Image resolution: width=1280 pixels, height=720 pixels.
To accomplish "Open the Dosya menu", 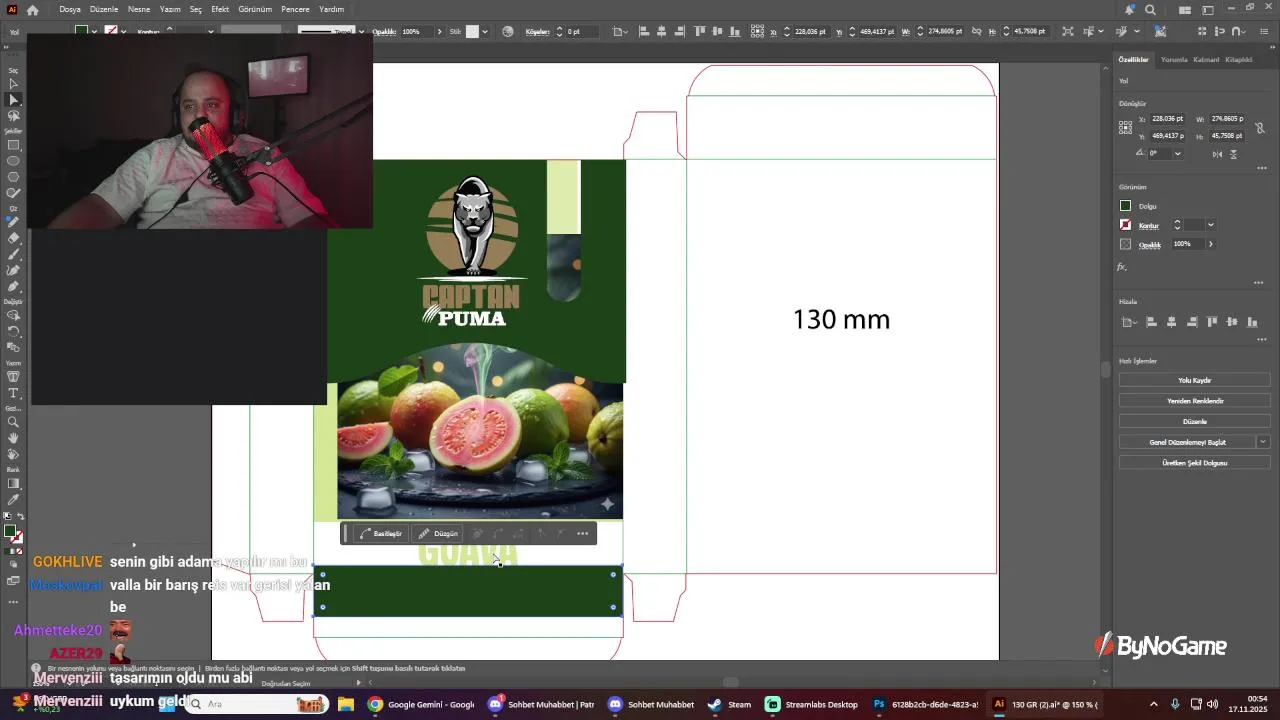I will click(70, 9).
